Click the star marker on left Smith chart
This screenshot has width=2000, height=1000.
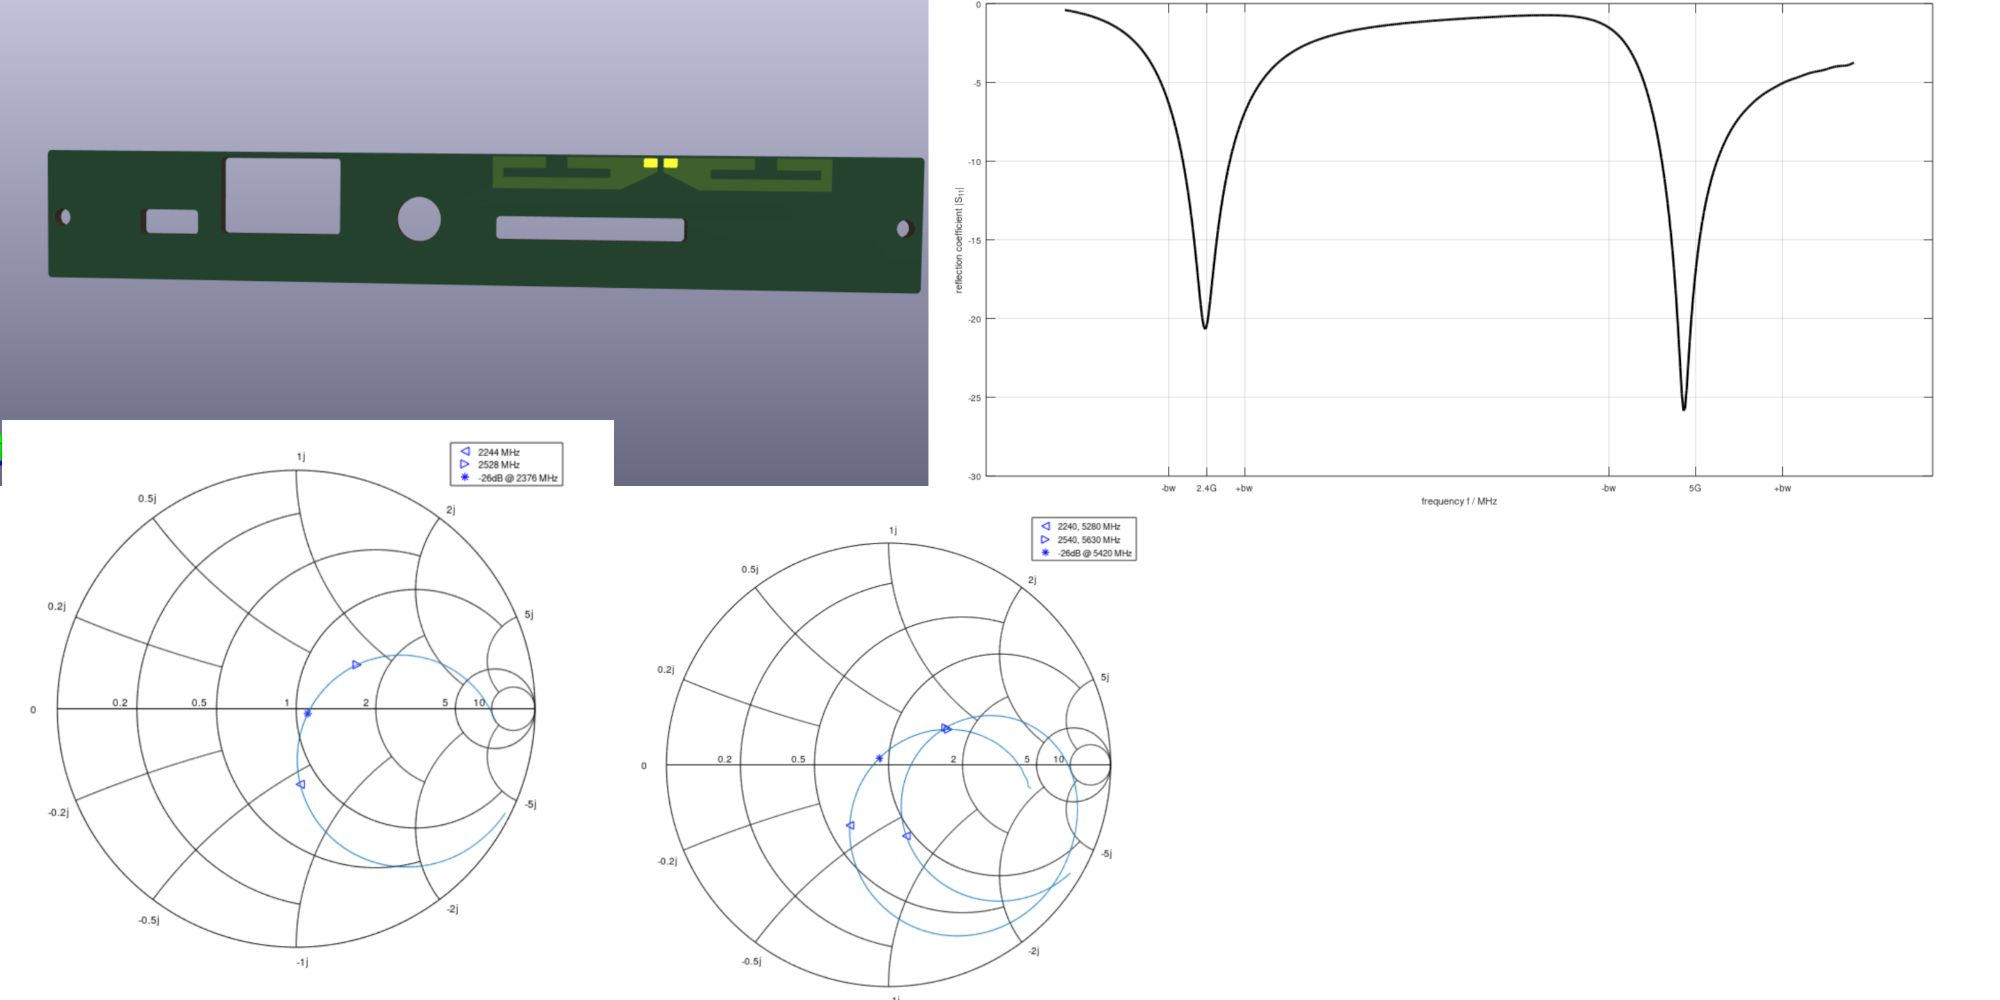(x=308, y=713)
